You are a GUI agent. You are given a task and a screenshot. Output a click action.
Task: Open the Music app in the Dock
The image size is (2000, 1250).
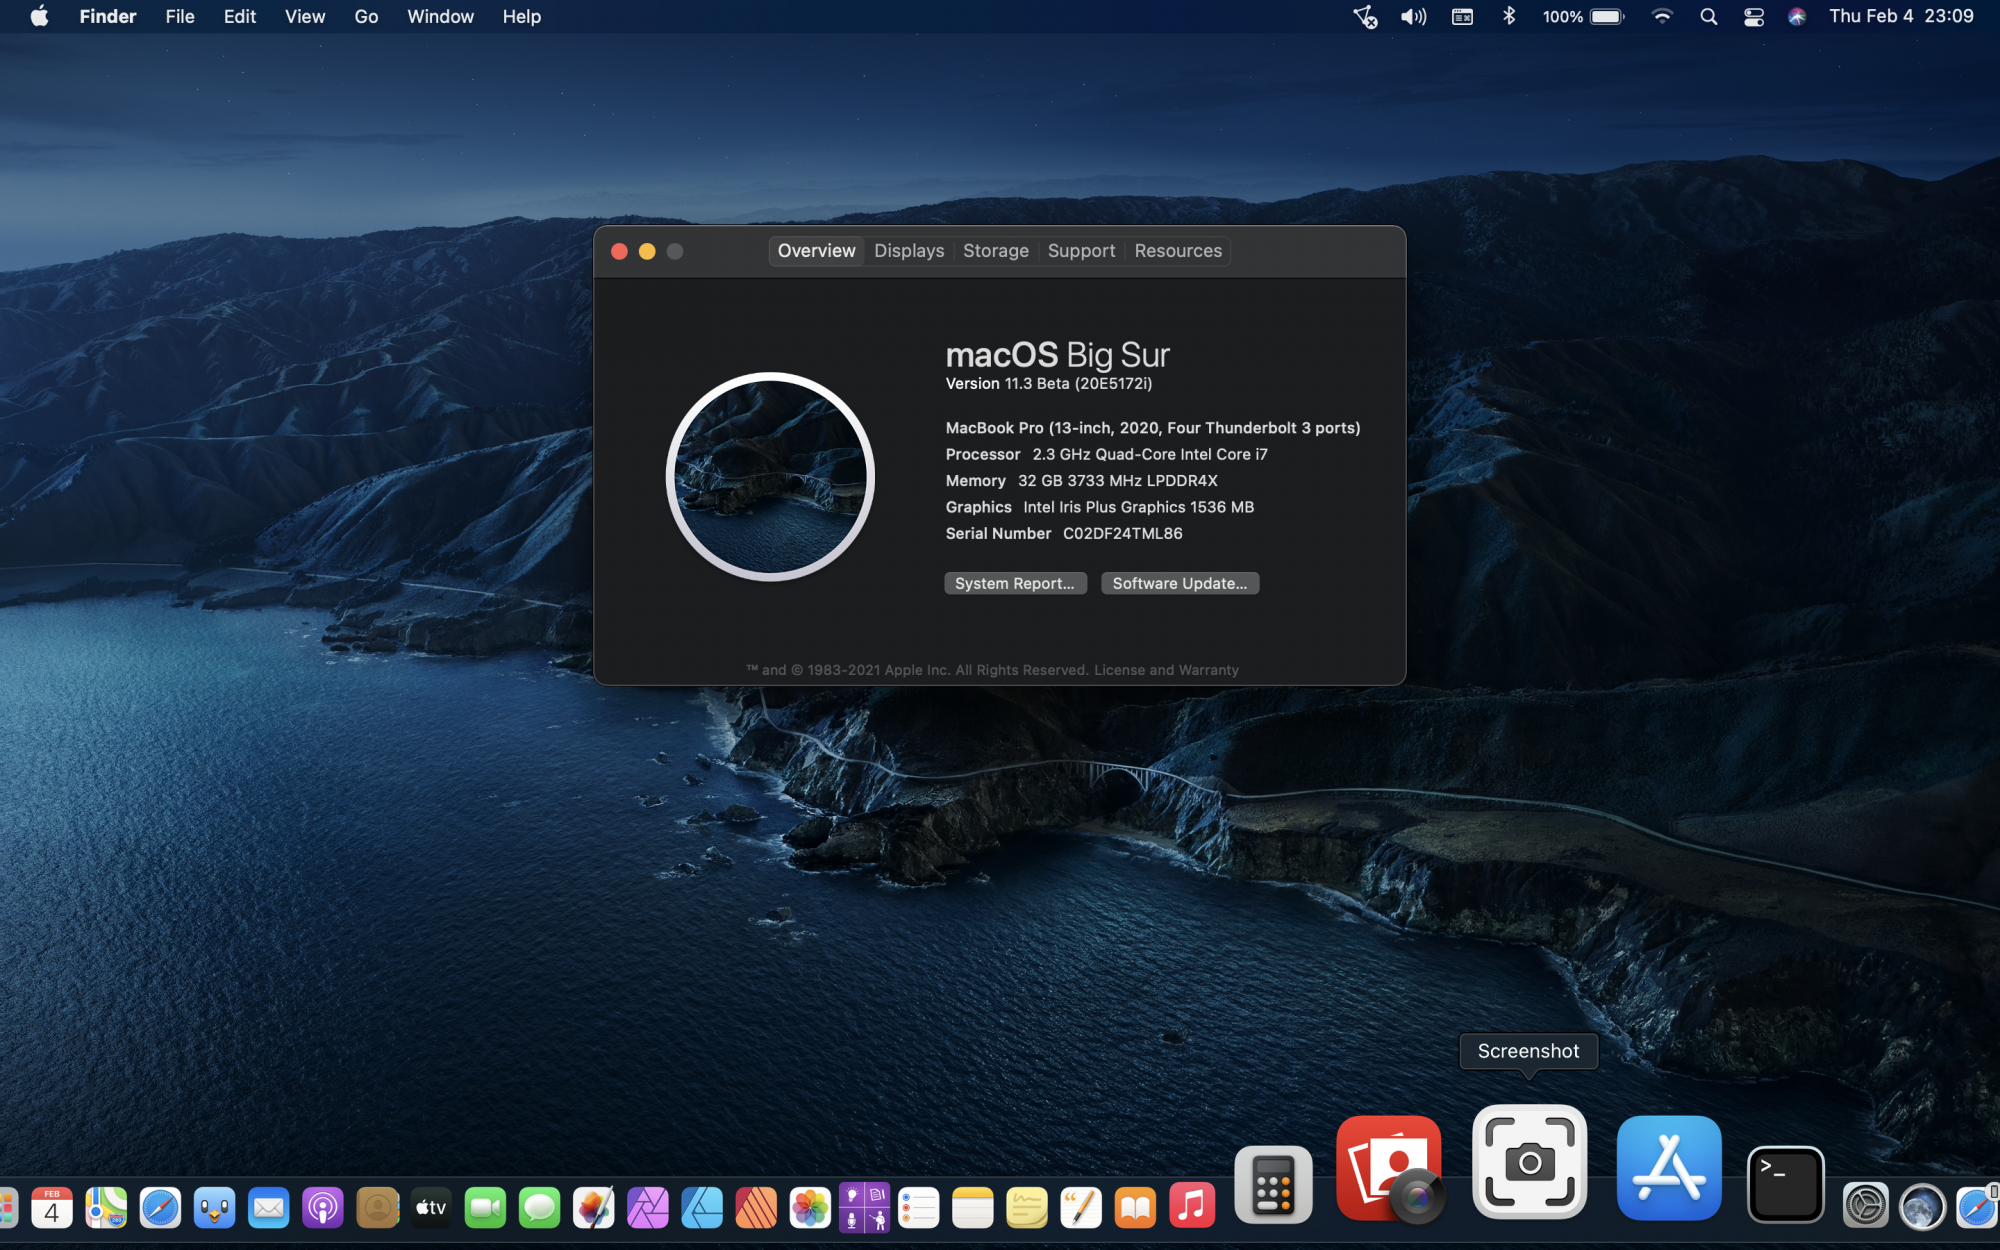1190,1207
